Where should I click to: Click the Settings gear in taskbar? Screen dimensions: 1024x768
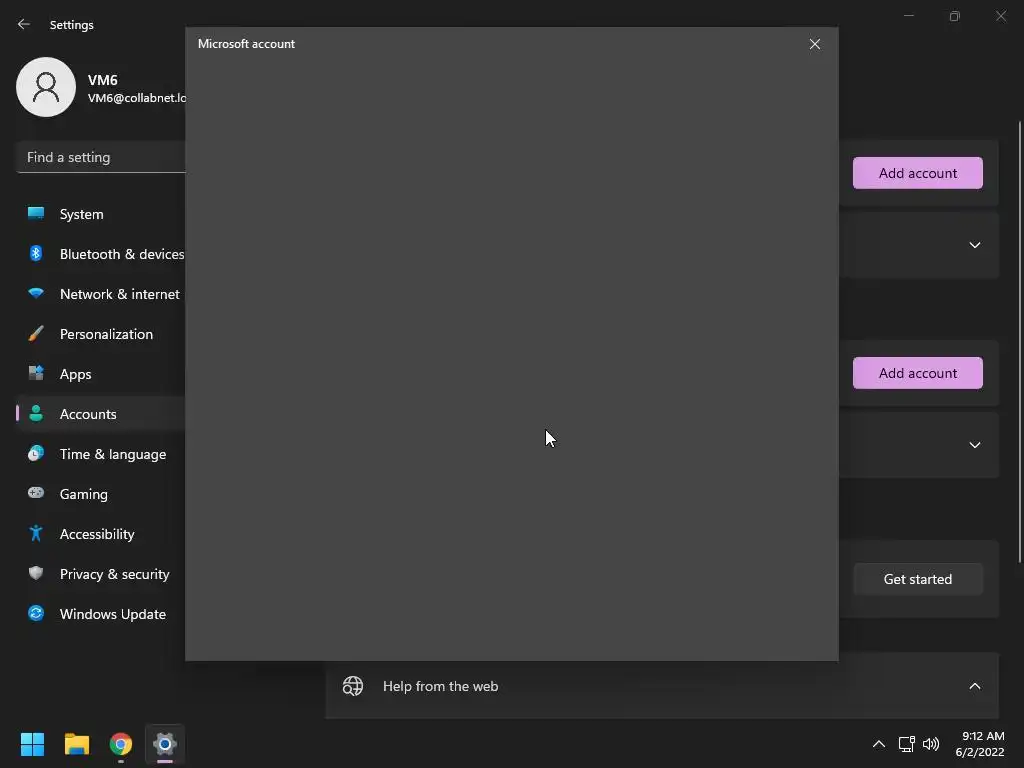click(165, 744)
